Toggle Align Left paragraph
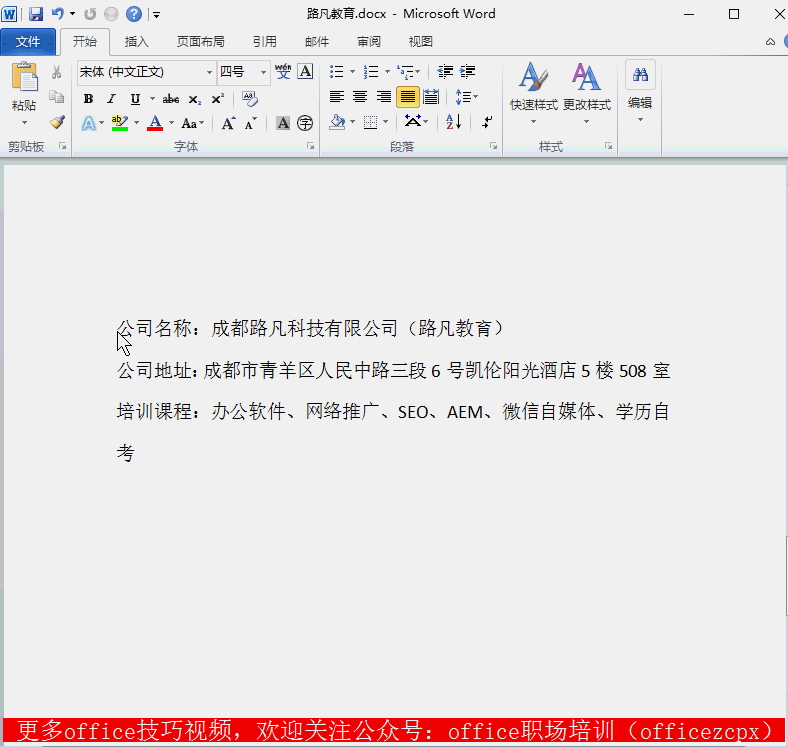 click(x=337, y=97)
